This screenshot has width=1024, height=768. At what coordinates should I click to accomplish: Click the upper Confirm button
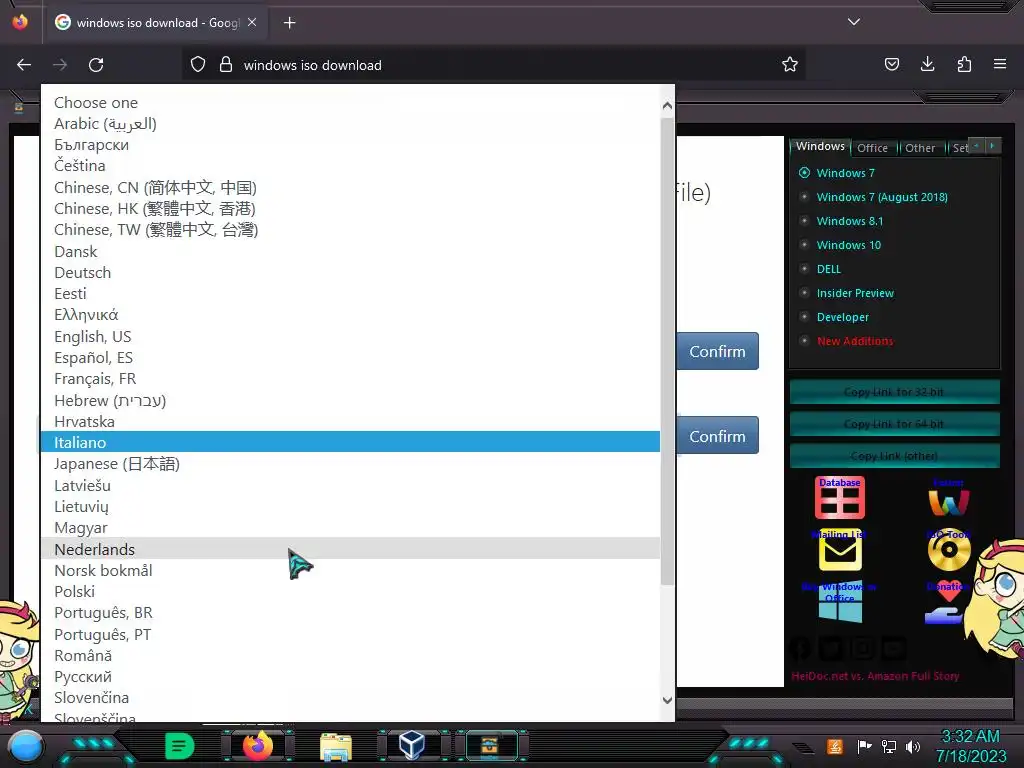[717, 351]
